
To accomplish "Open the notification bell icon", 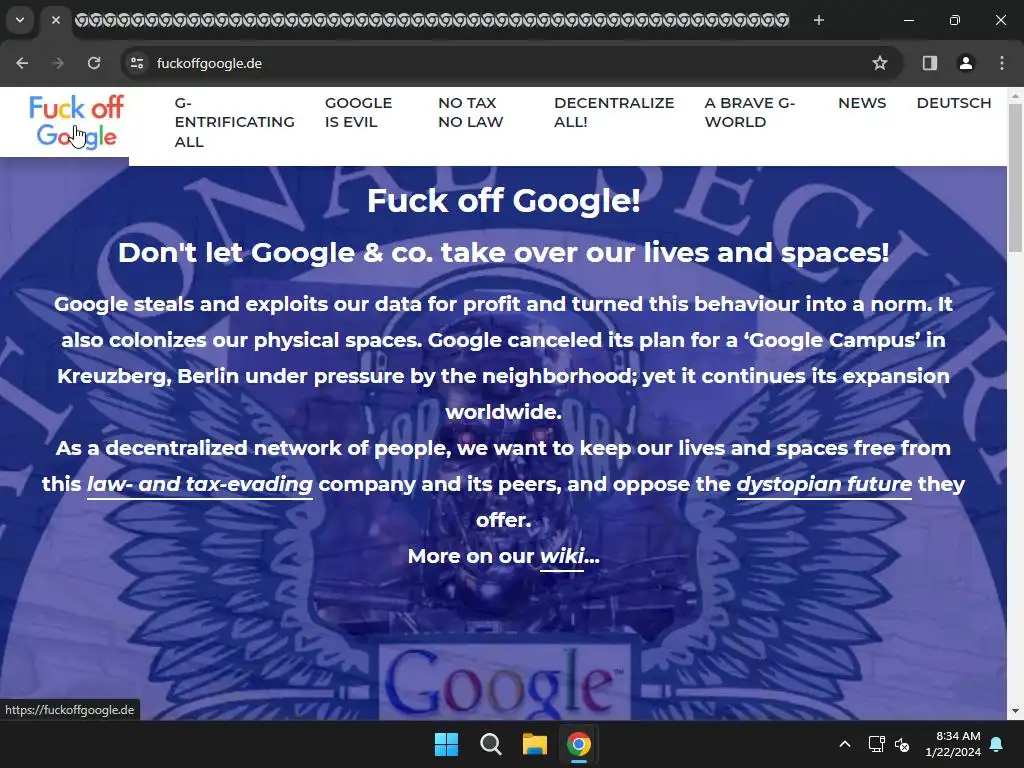I will (x=997, y=744).
